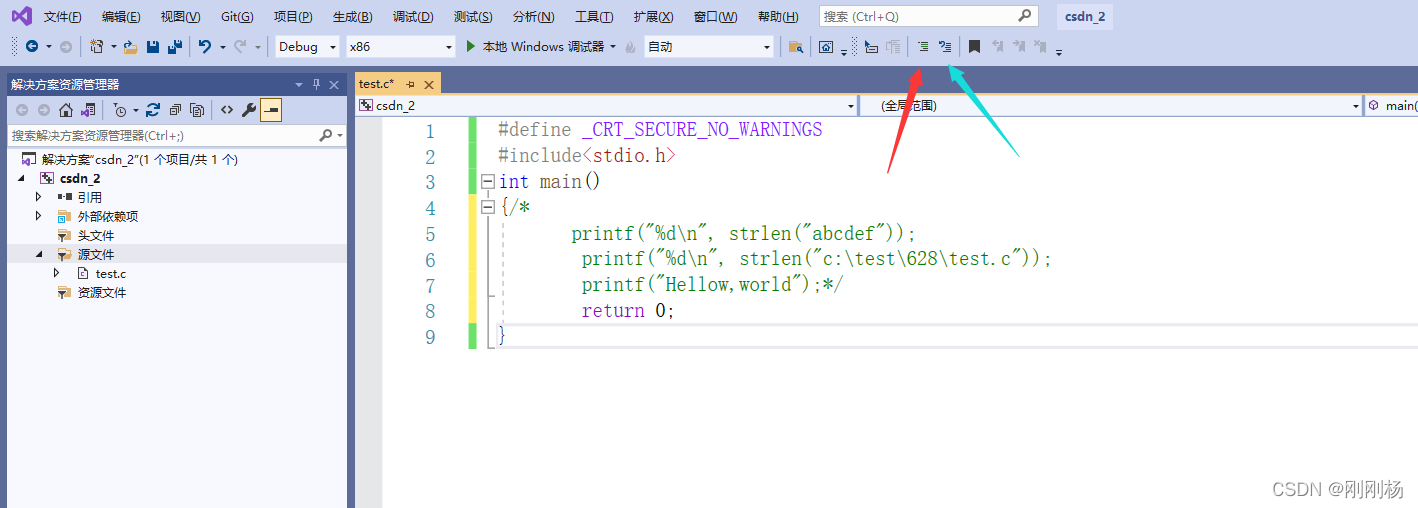Open the 调试(D) menu
This screenshot has width=1418, height=508.
413,17
